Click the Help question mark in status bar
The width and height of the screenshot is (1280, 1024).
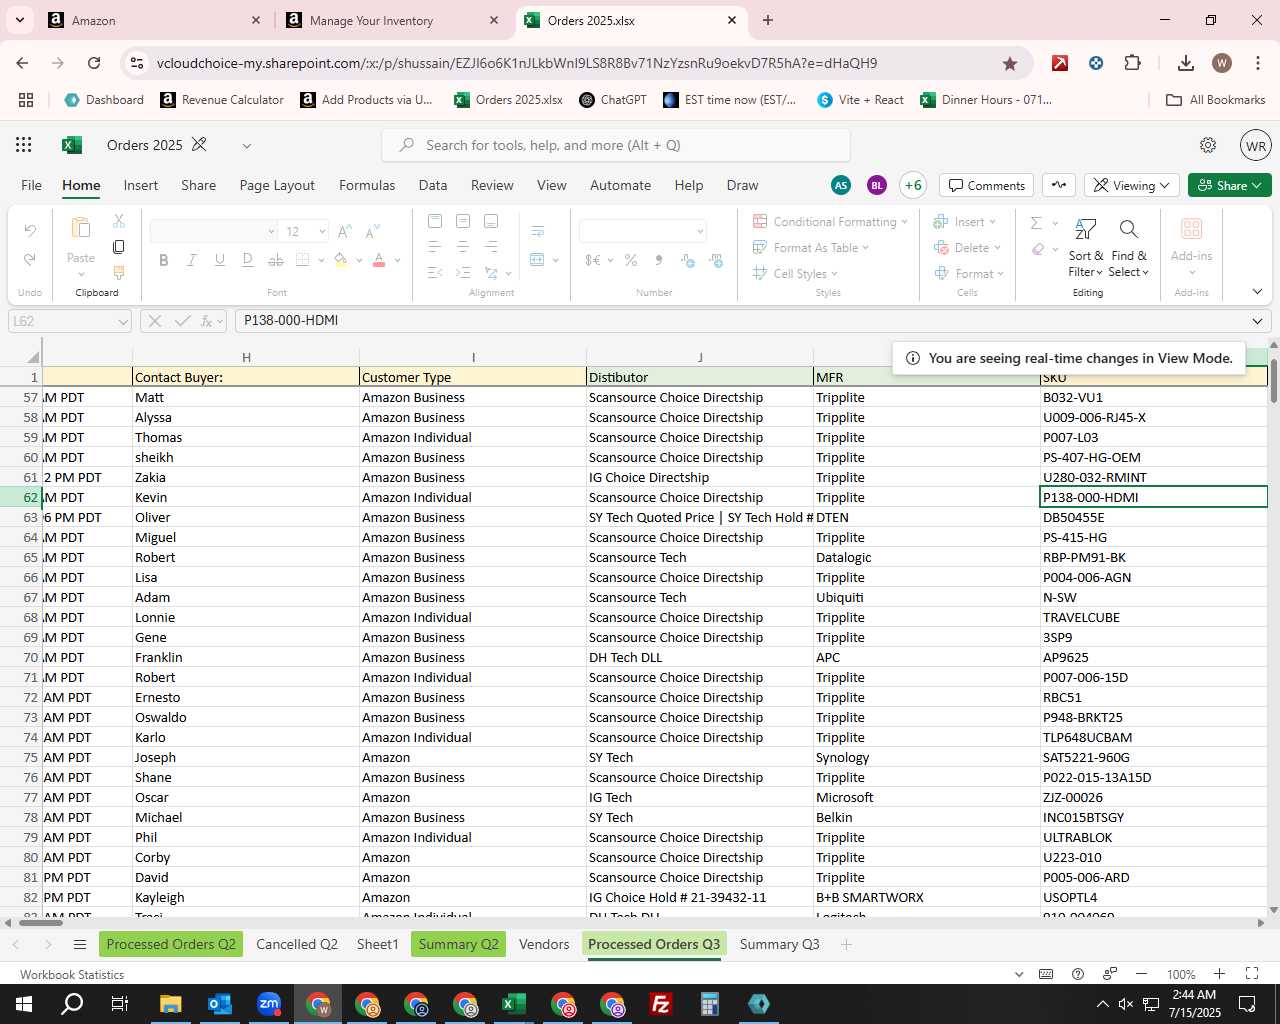click(1078, 974)
